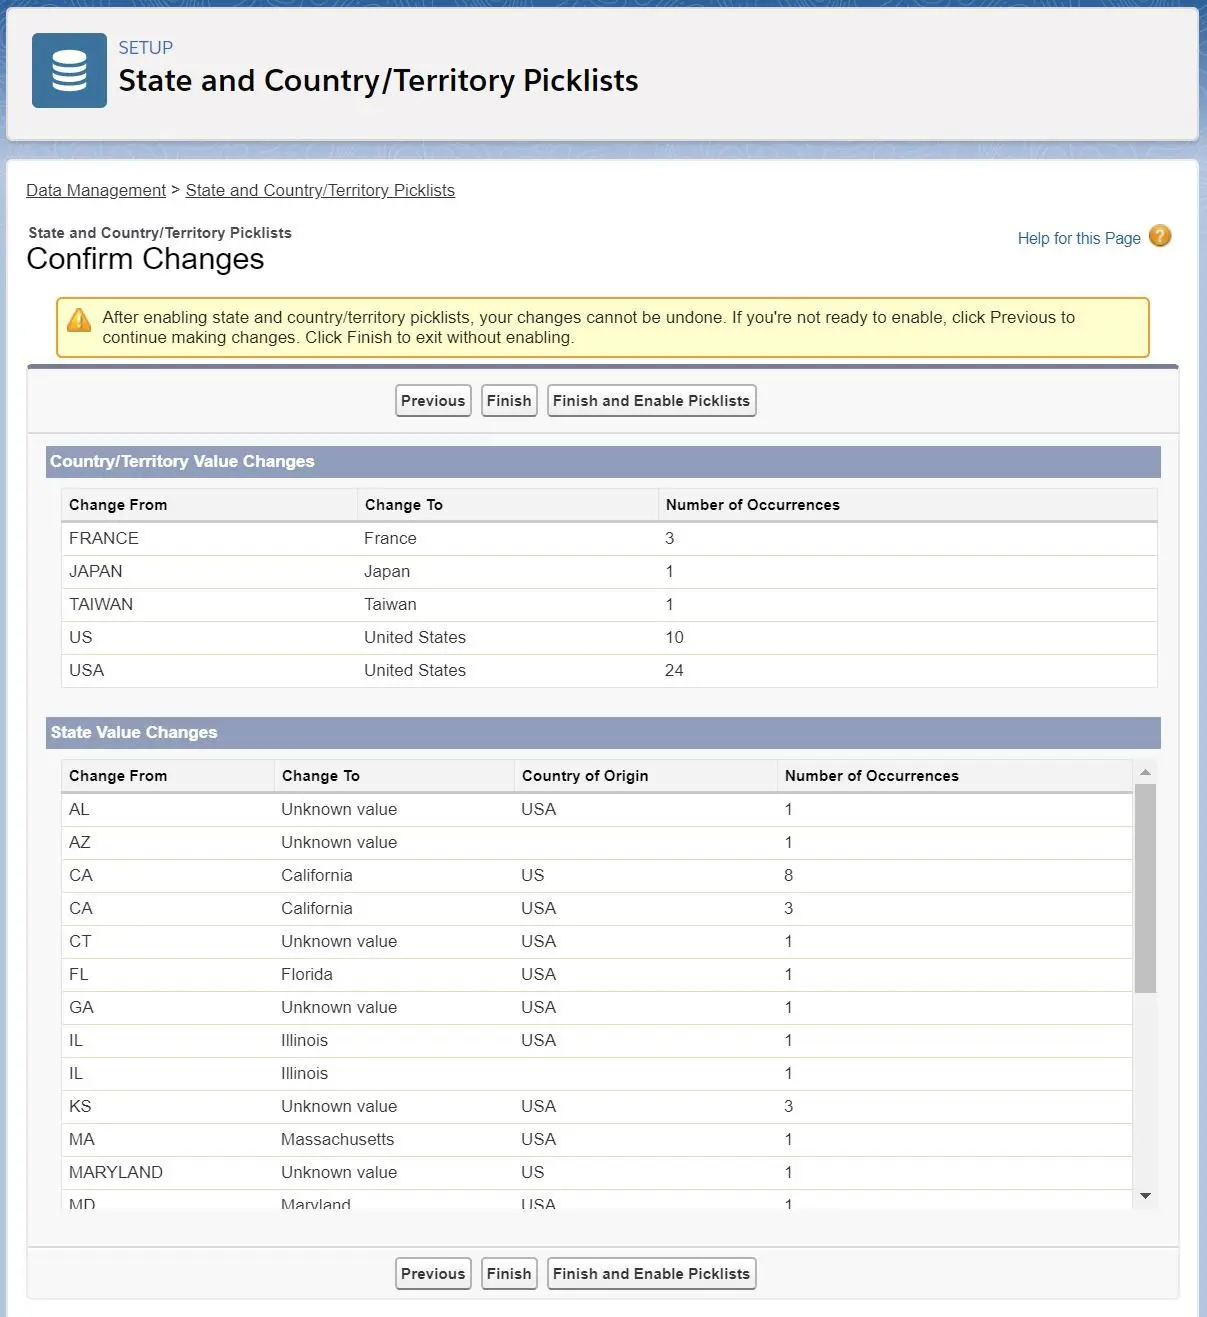The height and width of the screenshot is (1317, 1207).
Task: Click Number of Occurrences header in State table
Action: [872, 776]
